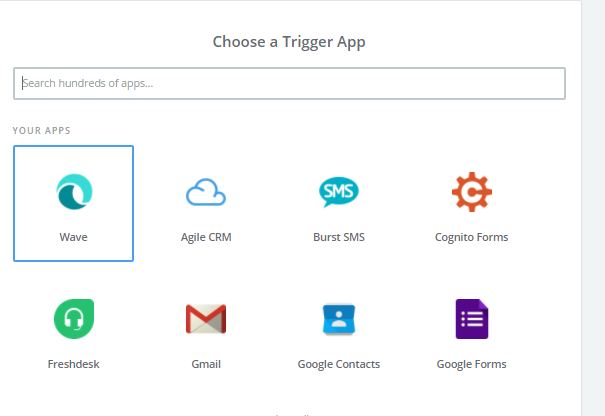The image size is (605, 416).
Task: Choose the Burst SMS speech bubble icon
Action: [339, 191]
